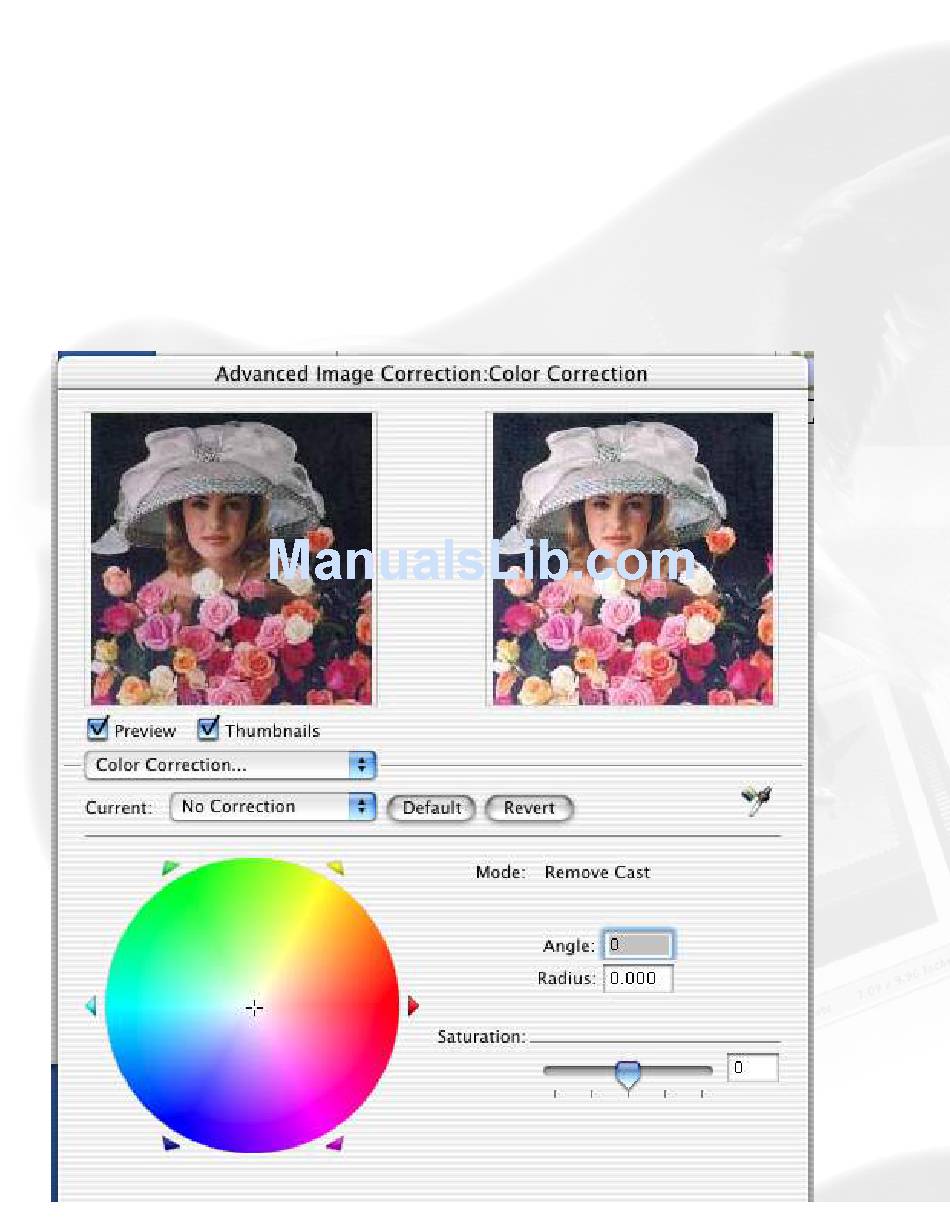Click the Remove Cast mode text
The image size is (950, 1229).
[597, 872]
